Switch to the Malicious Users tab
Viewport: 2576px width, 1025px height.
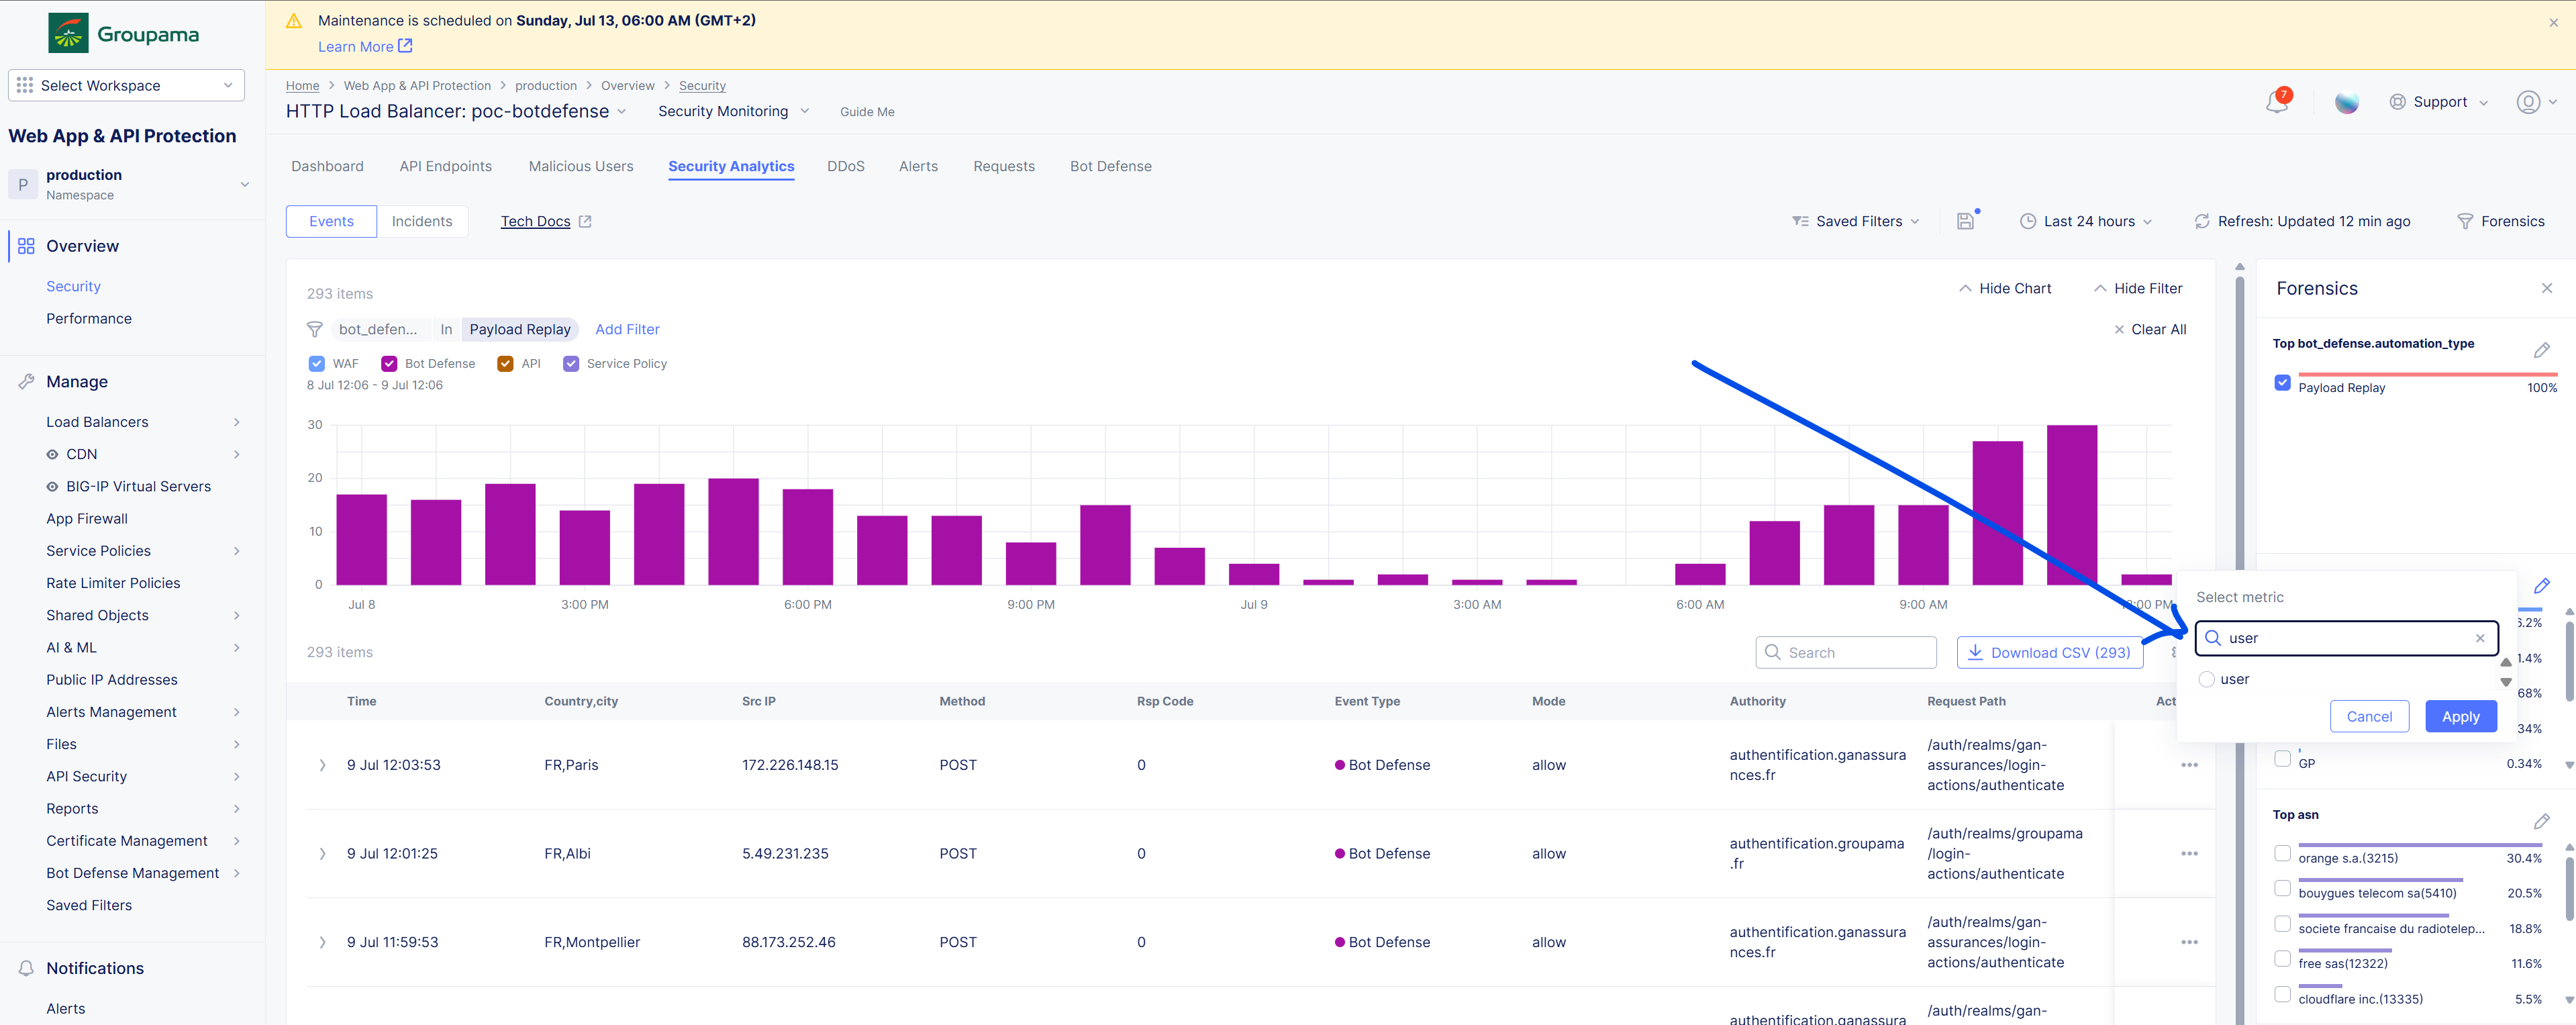click(581, 166)
